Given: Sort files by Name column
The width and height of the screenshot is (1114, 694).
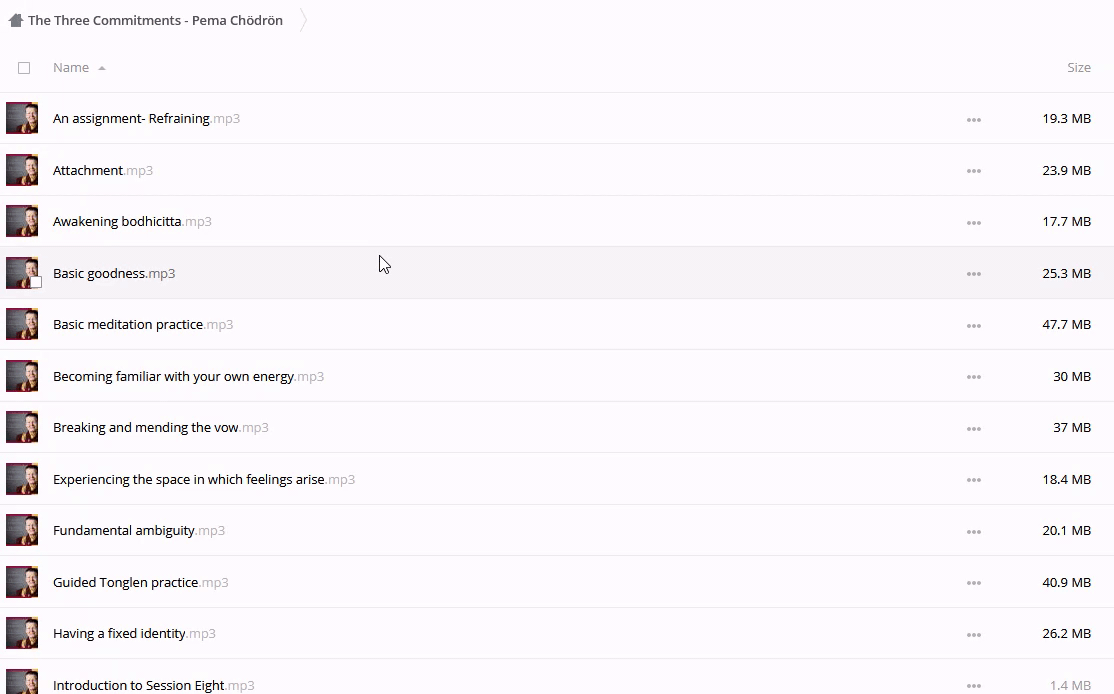Looking at the screenshot, I should coord(70,68).
